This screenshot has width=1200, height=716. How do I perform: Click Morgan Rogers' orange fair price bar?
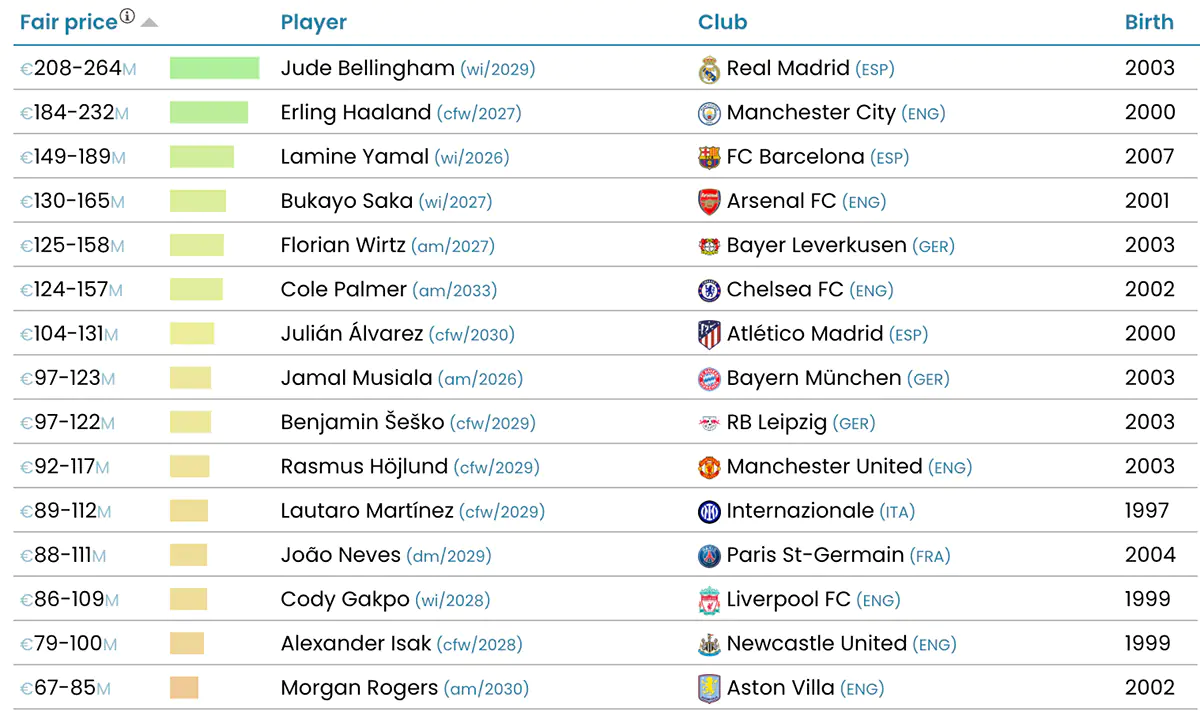tap(184, 688)
